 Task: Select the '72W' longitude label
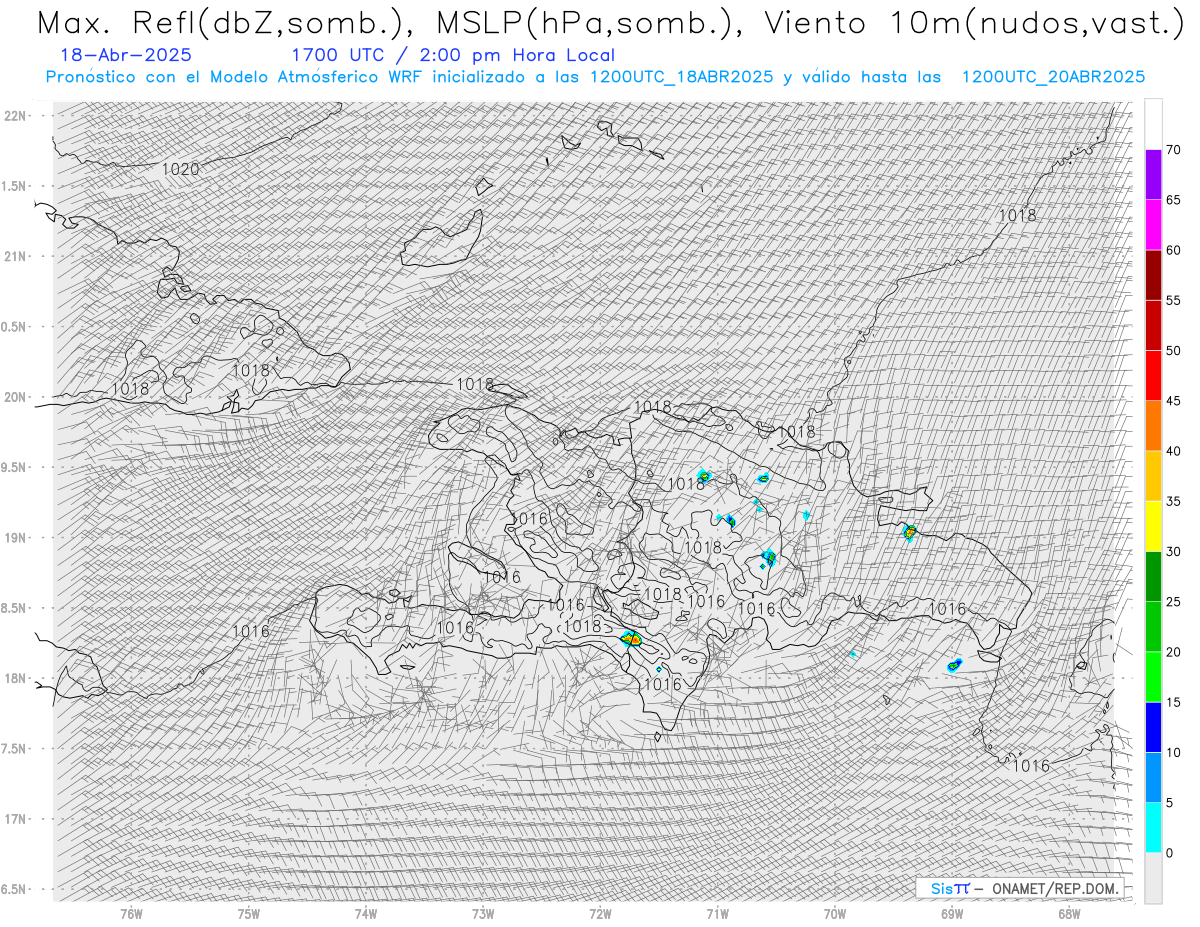pyautogui.click(x=600, y=913)
